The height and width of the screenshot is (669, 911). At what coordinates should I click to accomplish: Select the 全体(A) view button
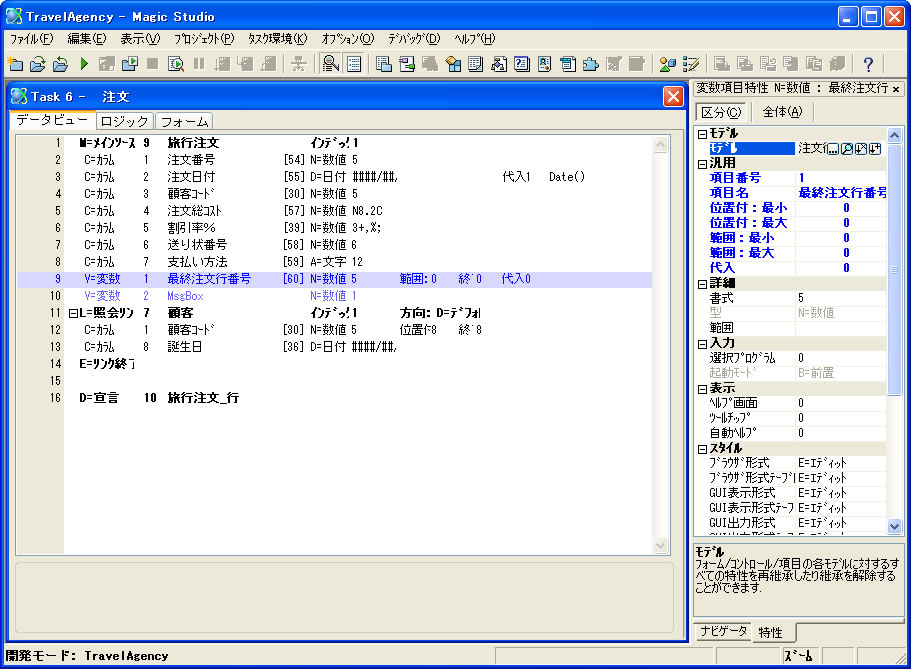tap(782, 112)
